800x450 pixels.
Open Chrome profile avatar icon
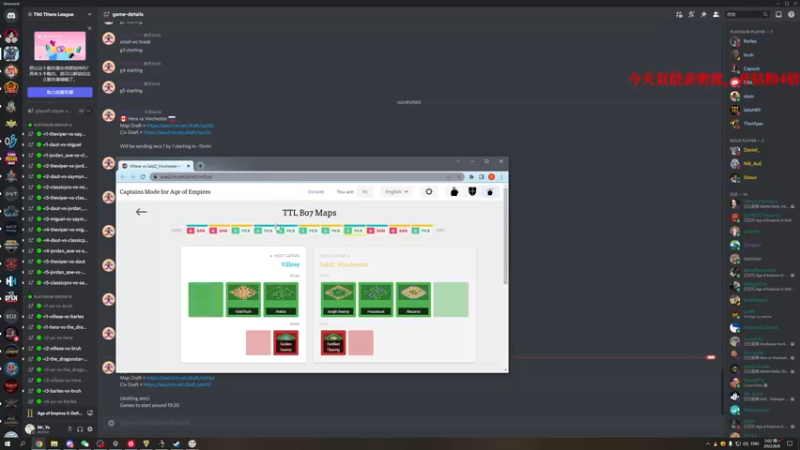[491, 177]
